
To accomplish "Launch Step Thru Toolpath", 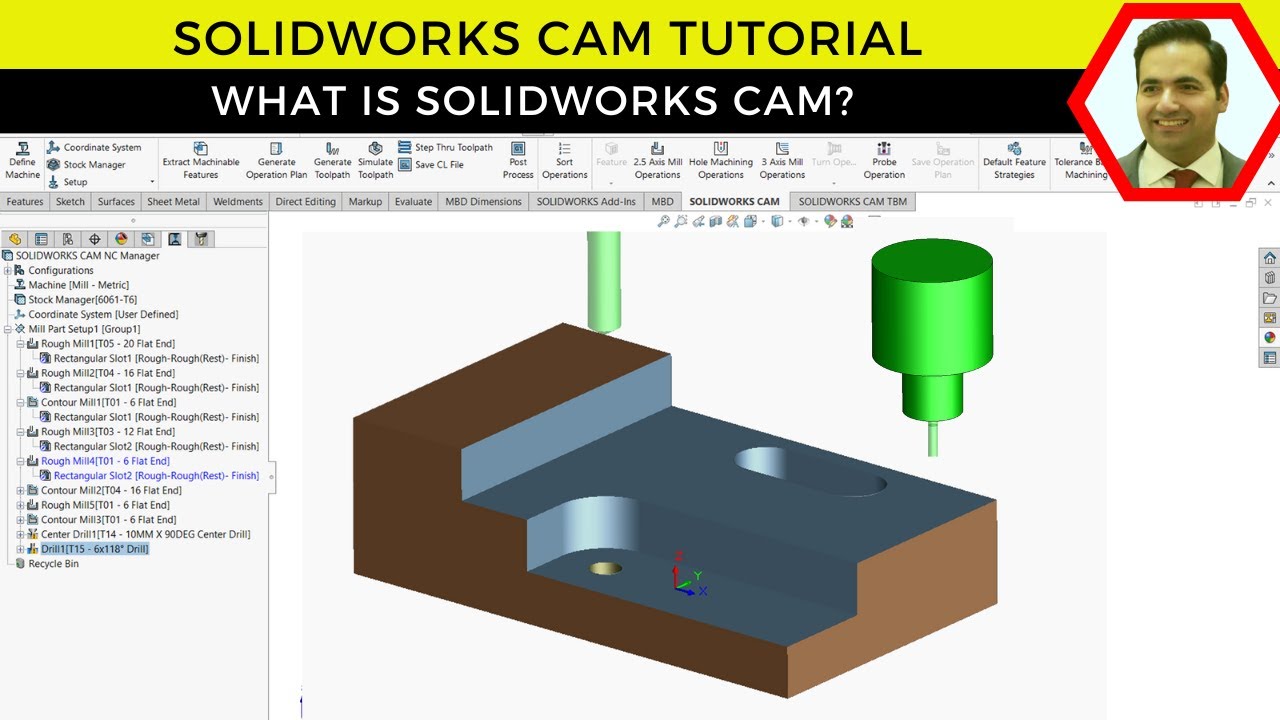I will tap(446, 147).
